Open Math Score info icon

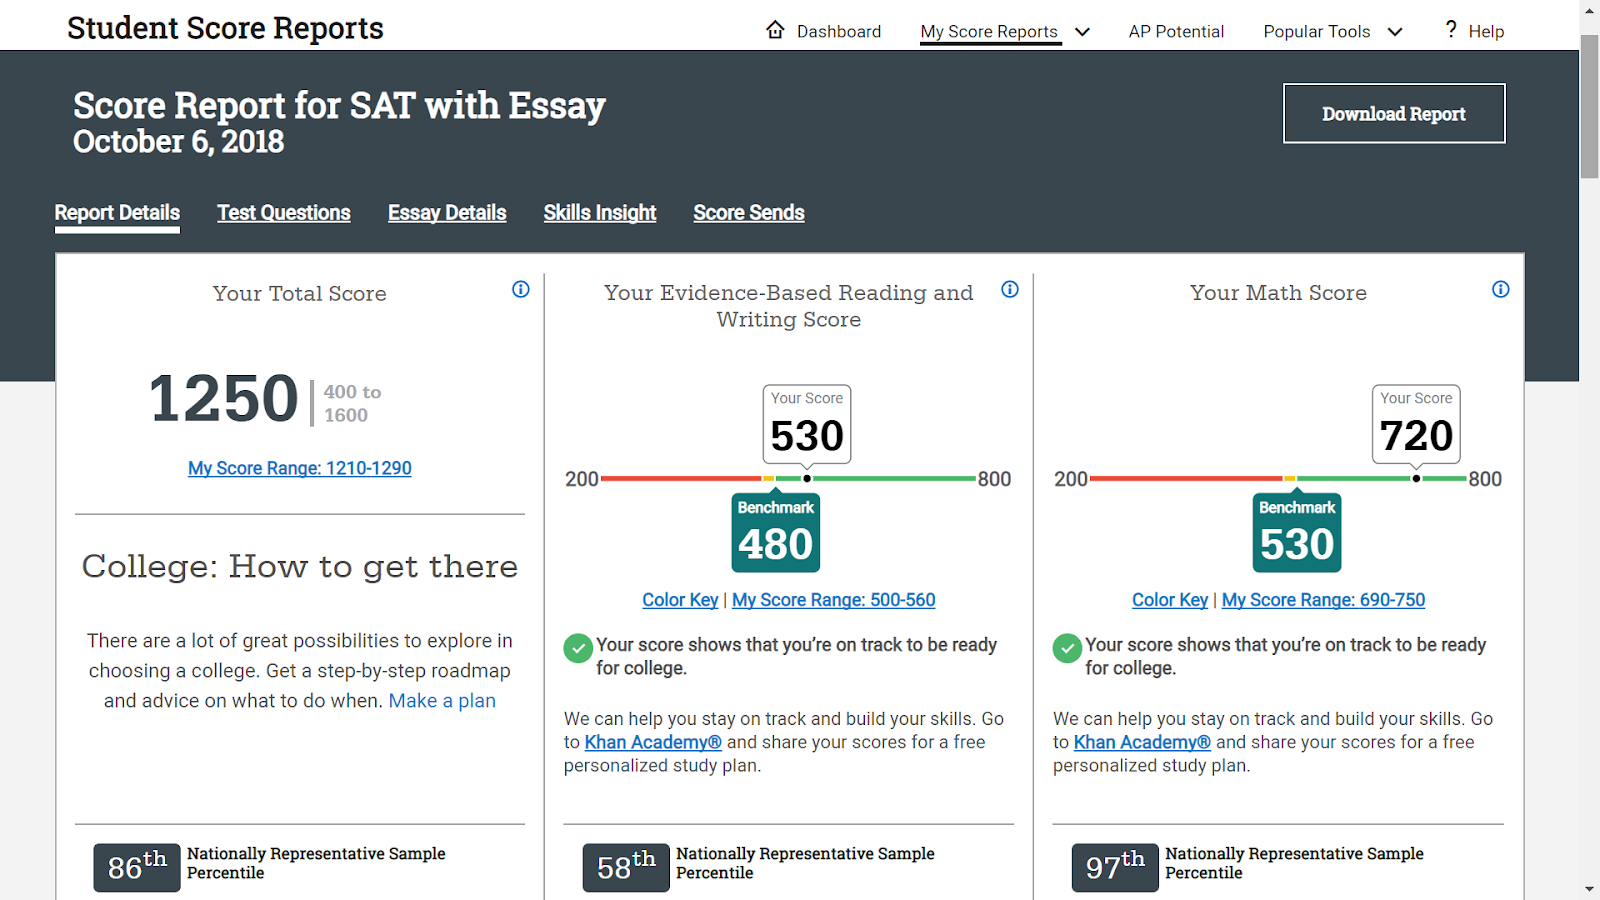pyautogui.click(x=1501, y=289)
